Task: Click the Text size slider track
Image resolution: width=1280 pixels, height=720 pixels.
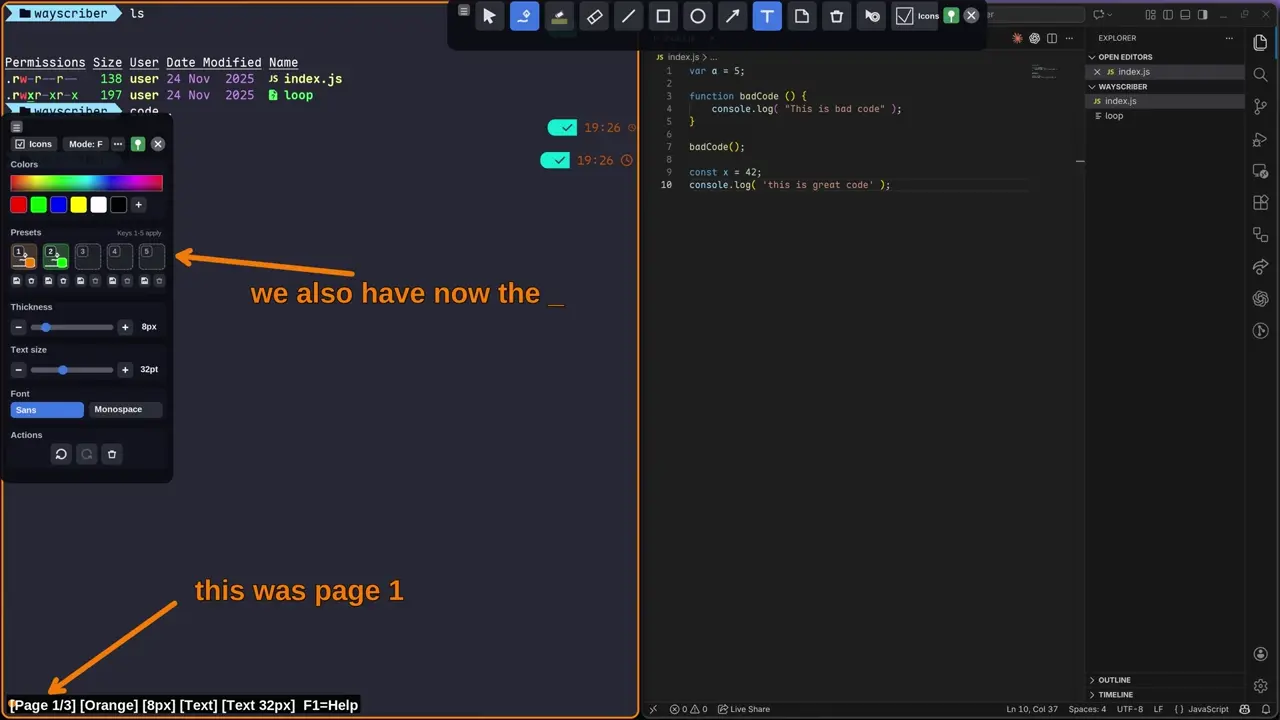Action: tap(72, 370)
